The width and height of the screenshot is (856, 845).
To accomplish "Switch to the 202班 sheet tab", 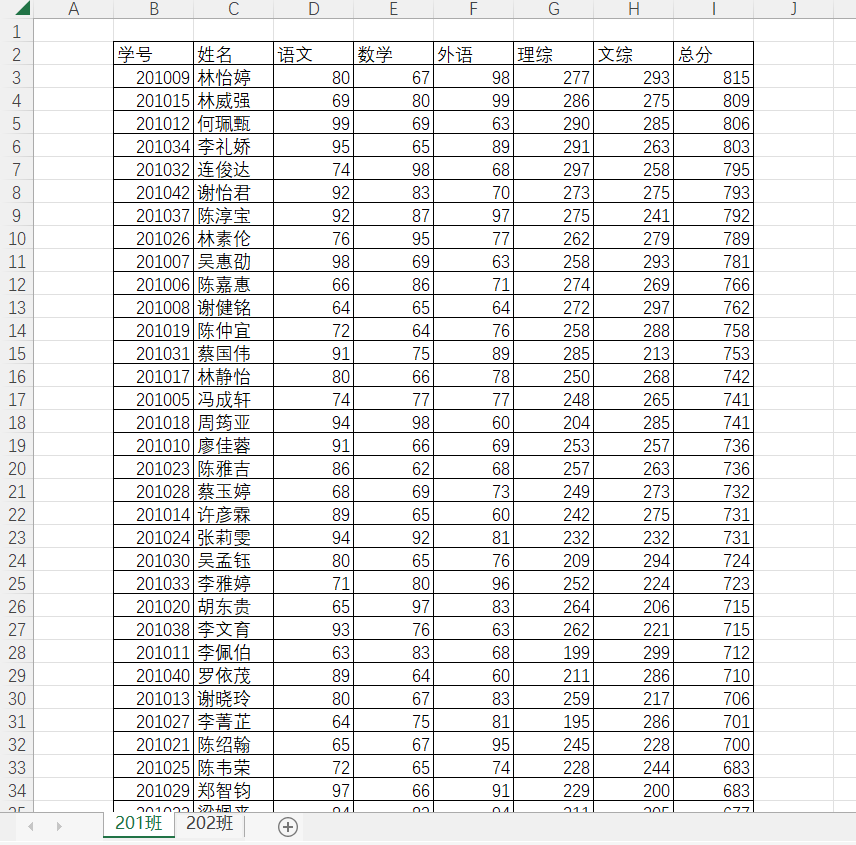I will coord(210,823).
